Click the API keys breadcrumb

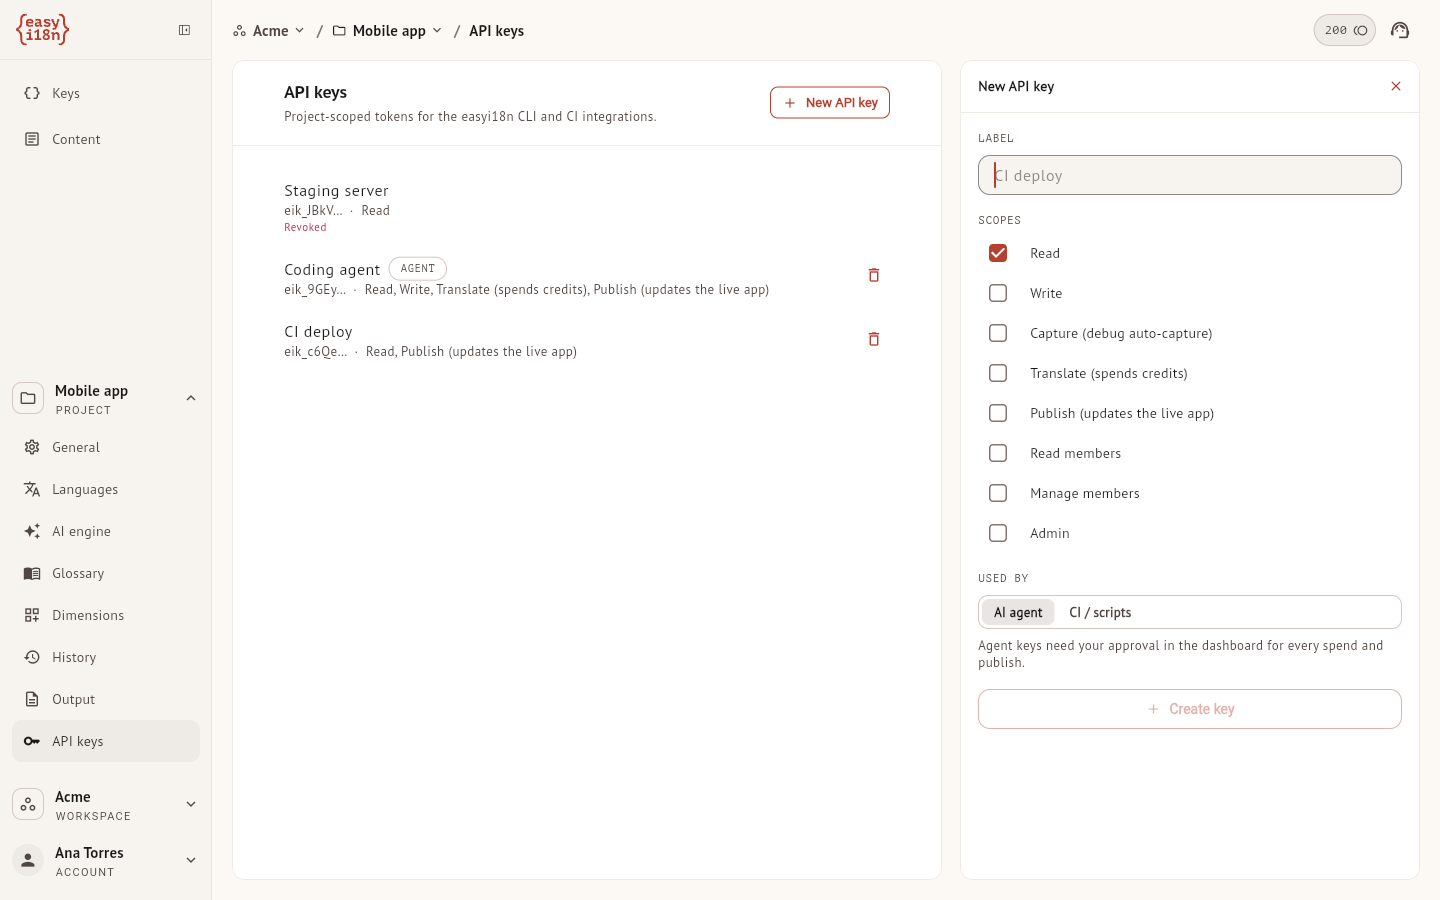497,31
